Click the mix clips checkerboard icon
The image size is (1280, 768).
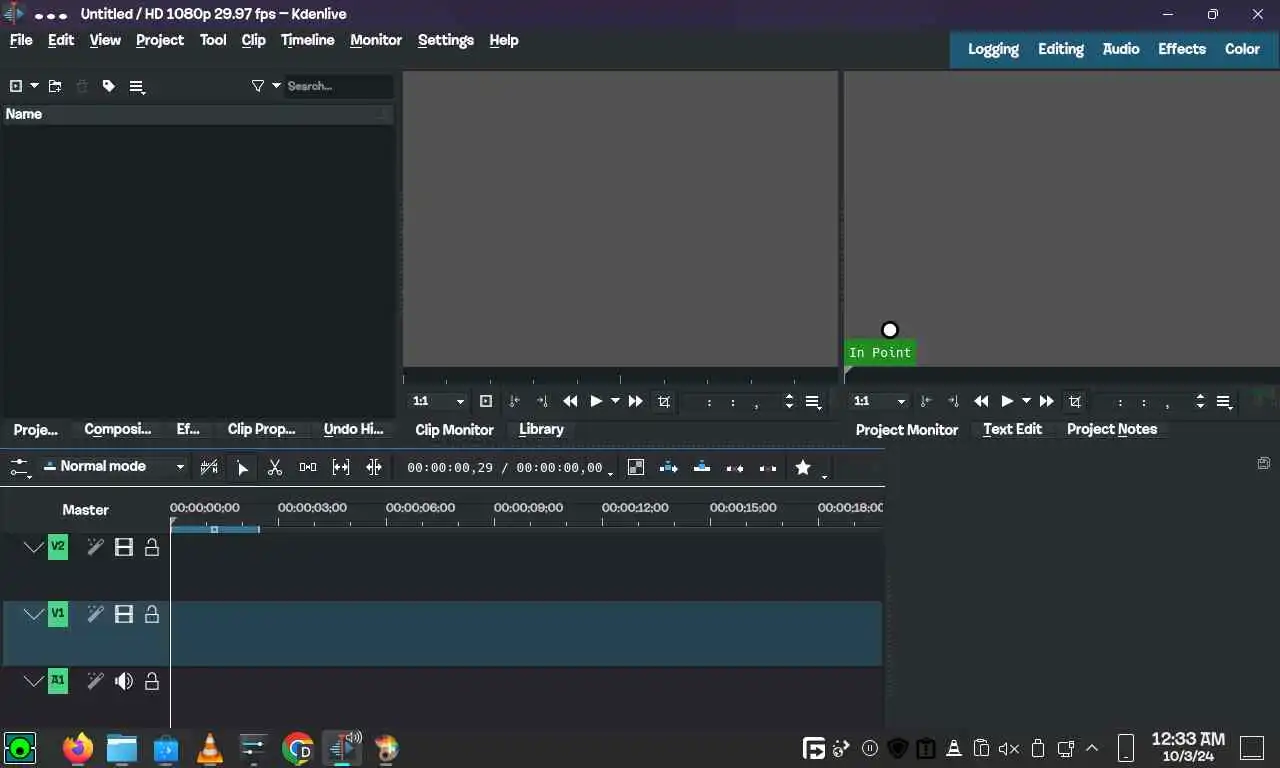(x=636, y=467)
